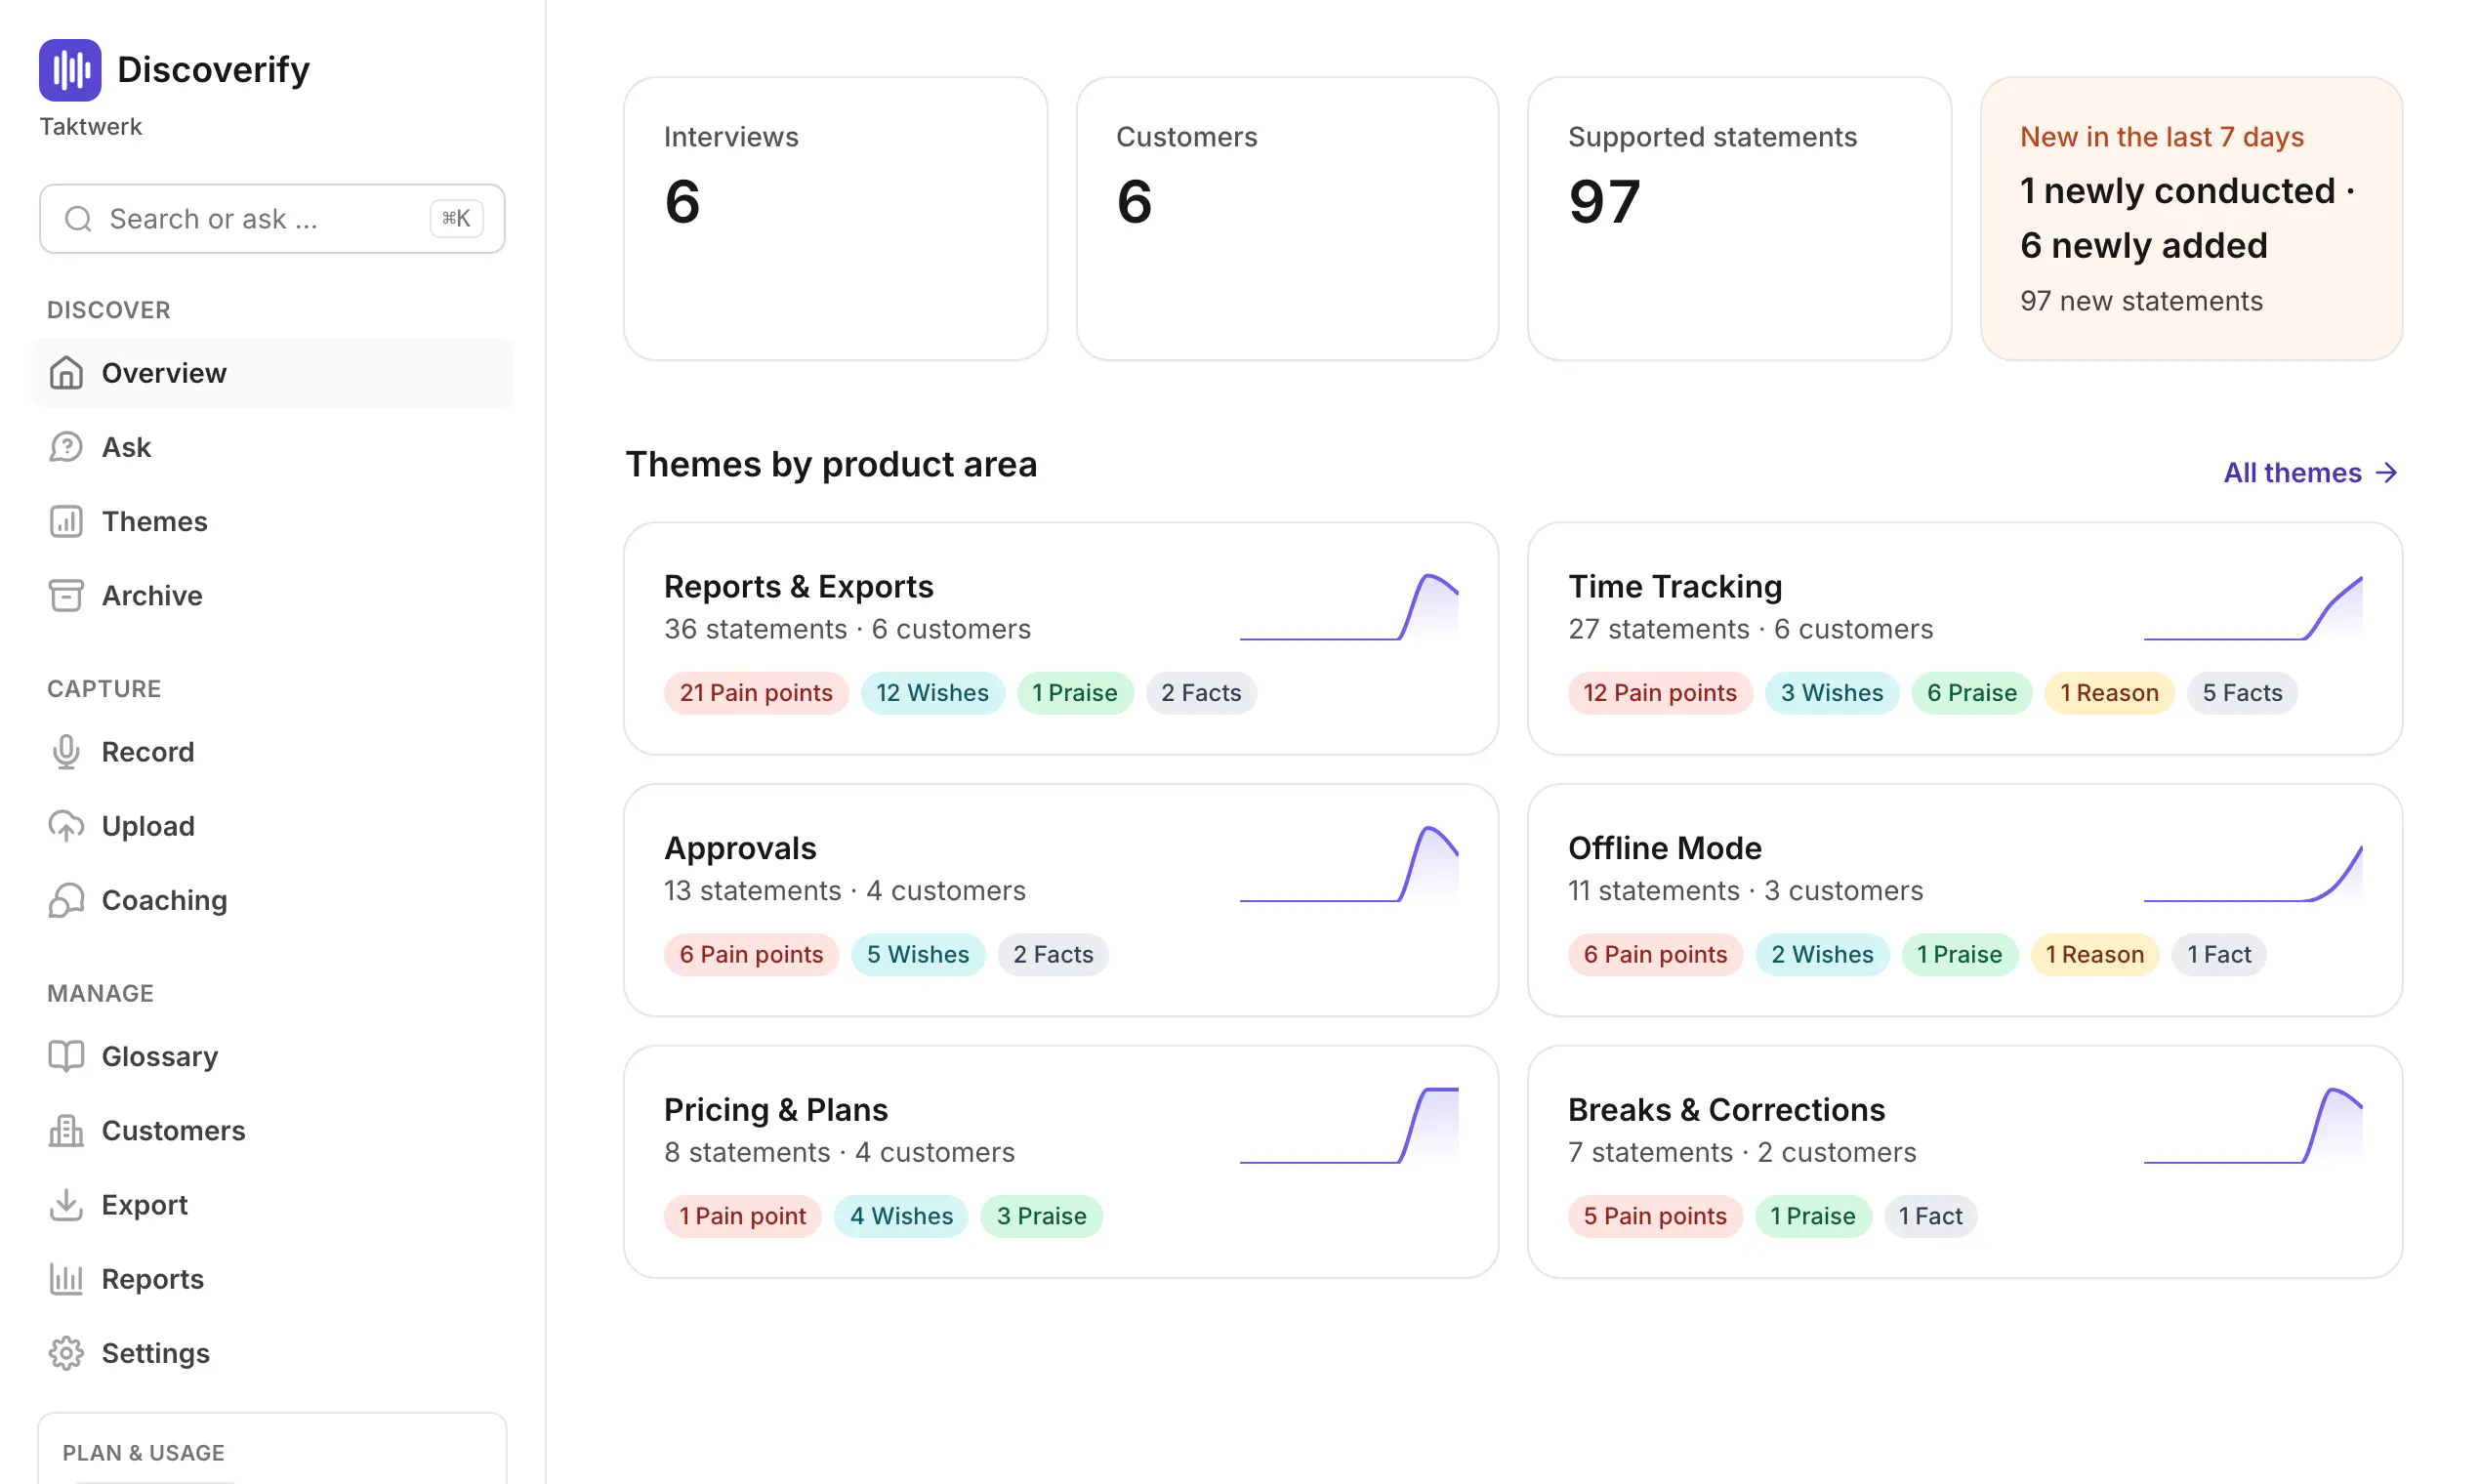The width and height of the screenshot is (2480, 1484).
Task: Click the Reports bar chart icon
Action: point(66,1279)
